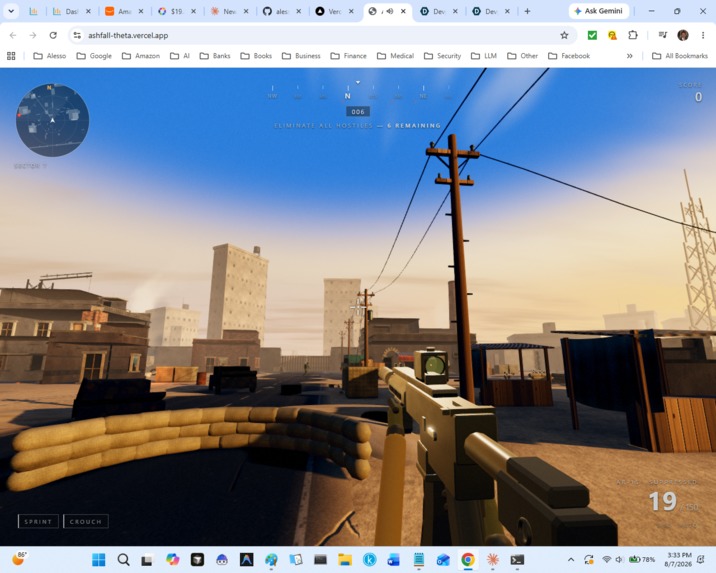Switch to the $19 Google tab
The height and width of the screenshot is (573, 716).
176,11
